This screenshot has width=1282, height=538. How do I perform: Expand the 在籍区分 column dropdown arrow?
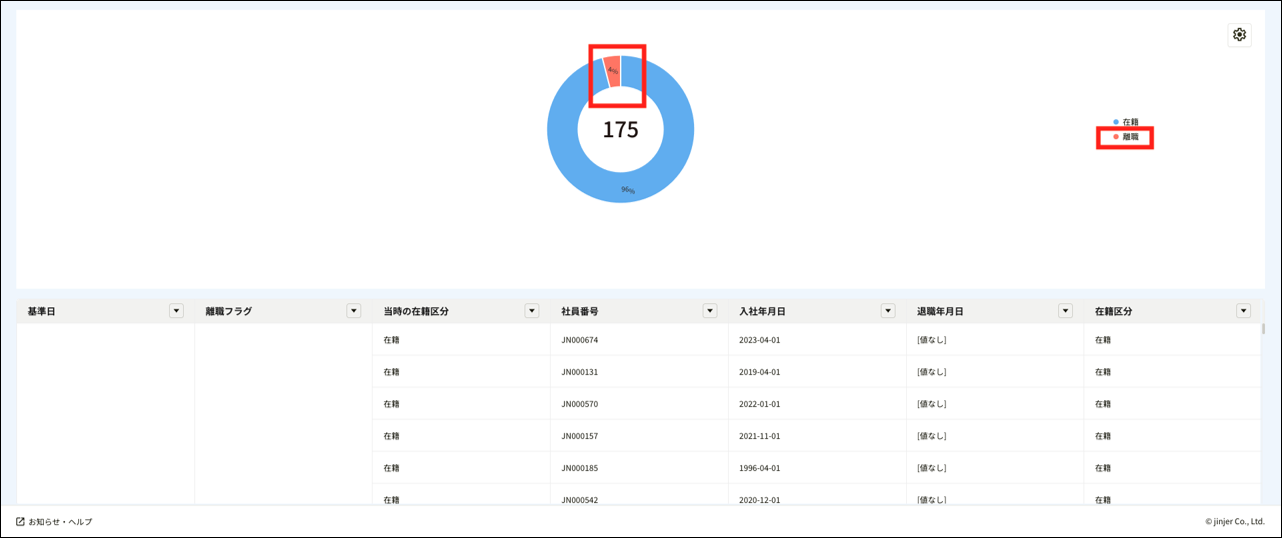(1243, 311)
